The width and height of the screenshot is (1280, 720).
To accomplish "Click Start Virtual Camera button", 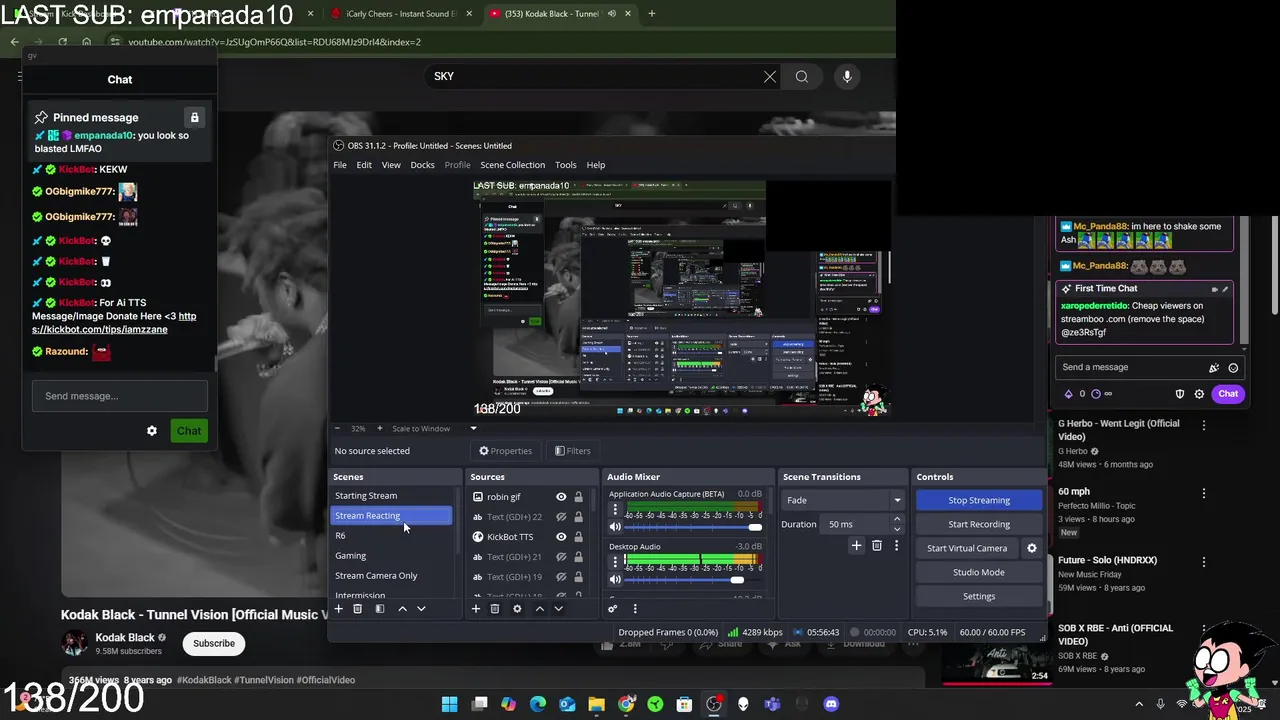I will [967, 548].
